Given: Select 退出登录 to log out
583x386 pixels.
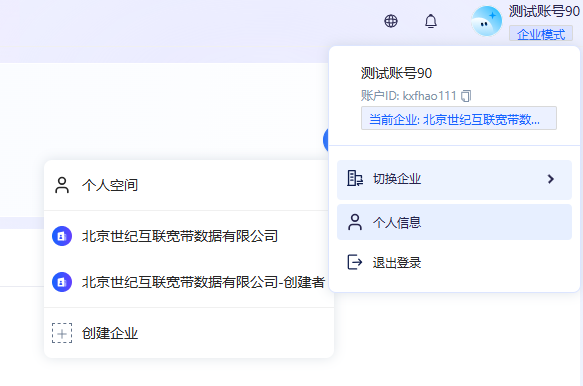Looking at the screenshot, I should (454, 263).
